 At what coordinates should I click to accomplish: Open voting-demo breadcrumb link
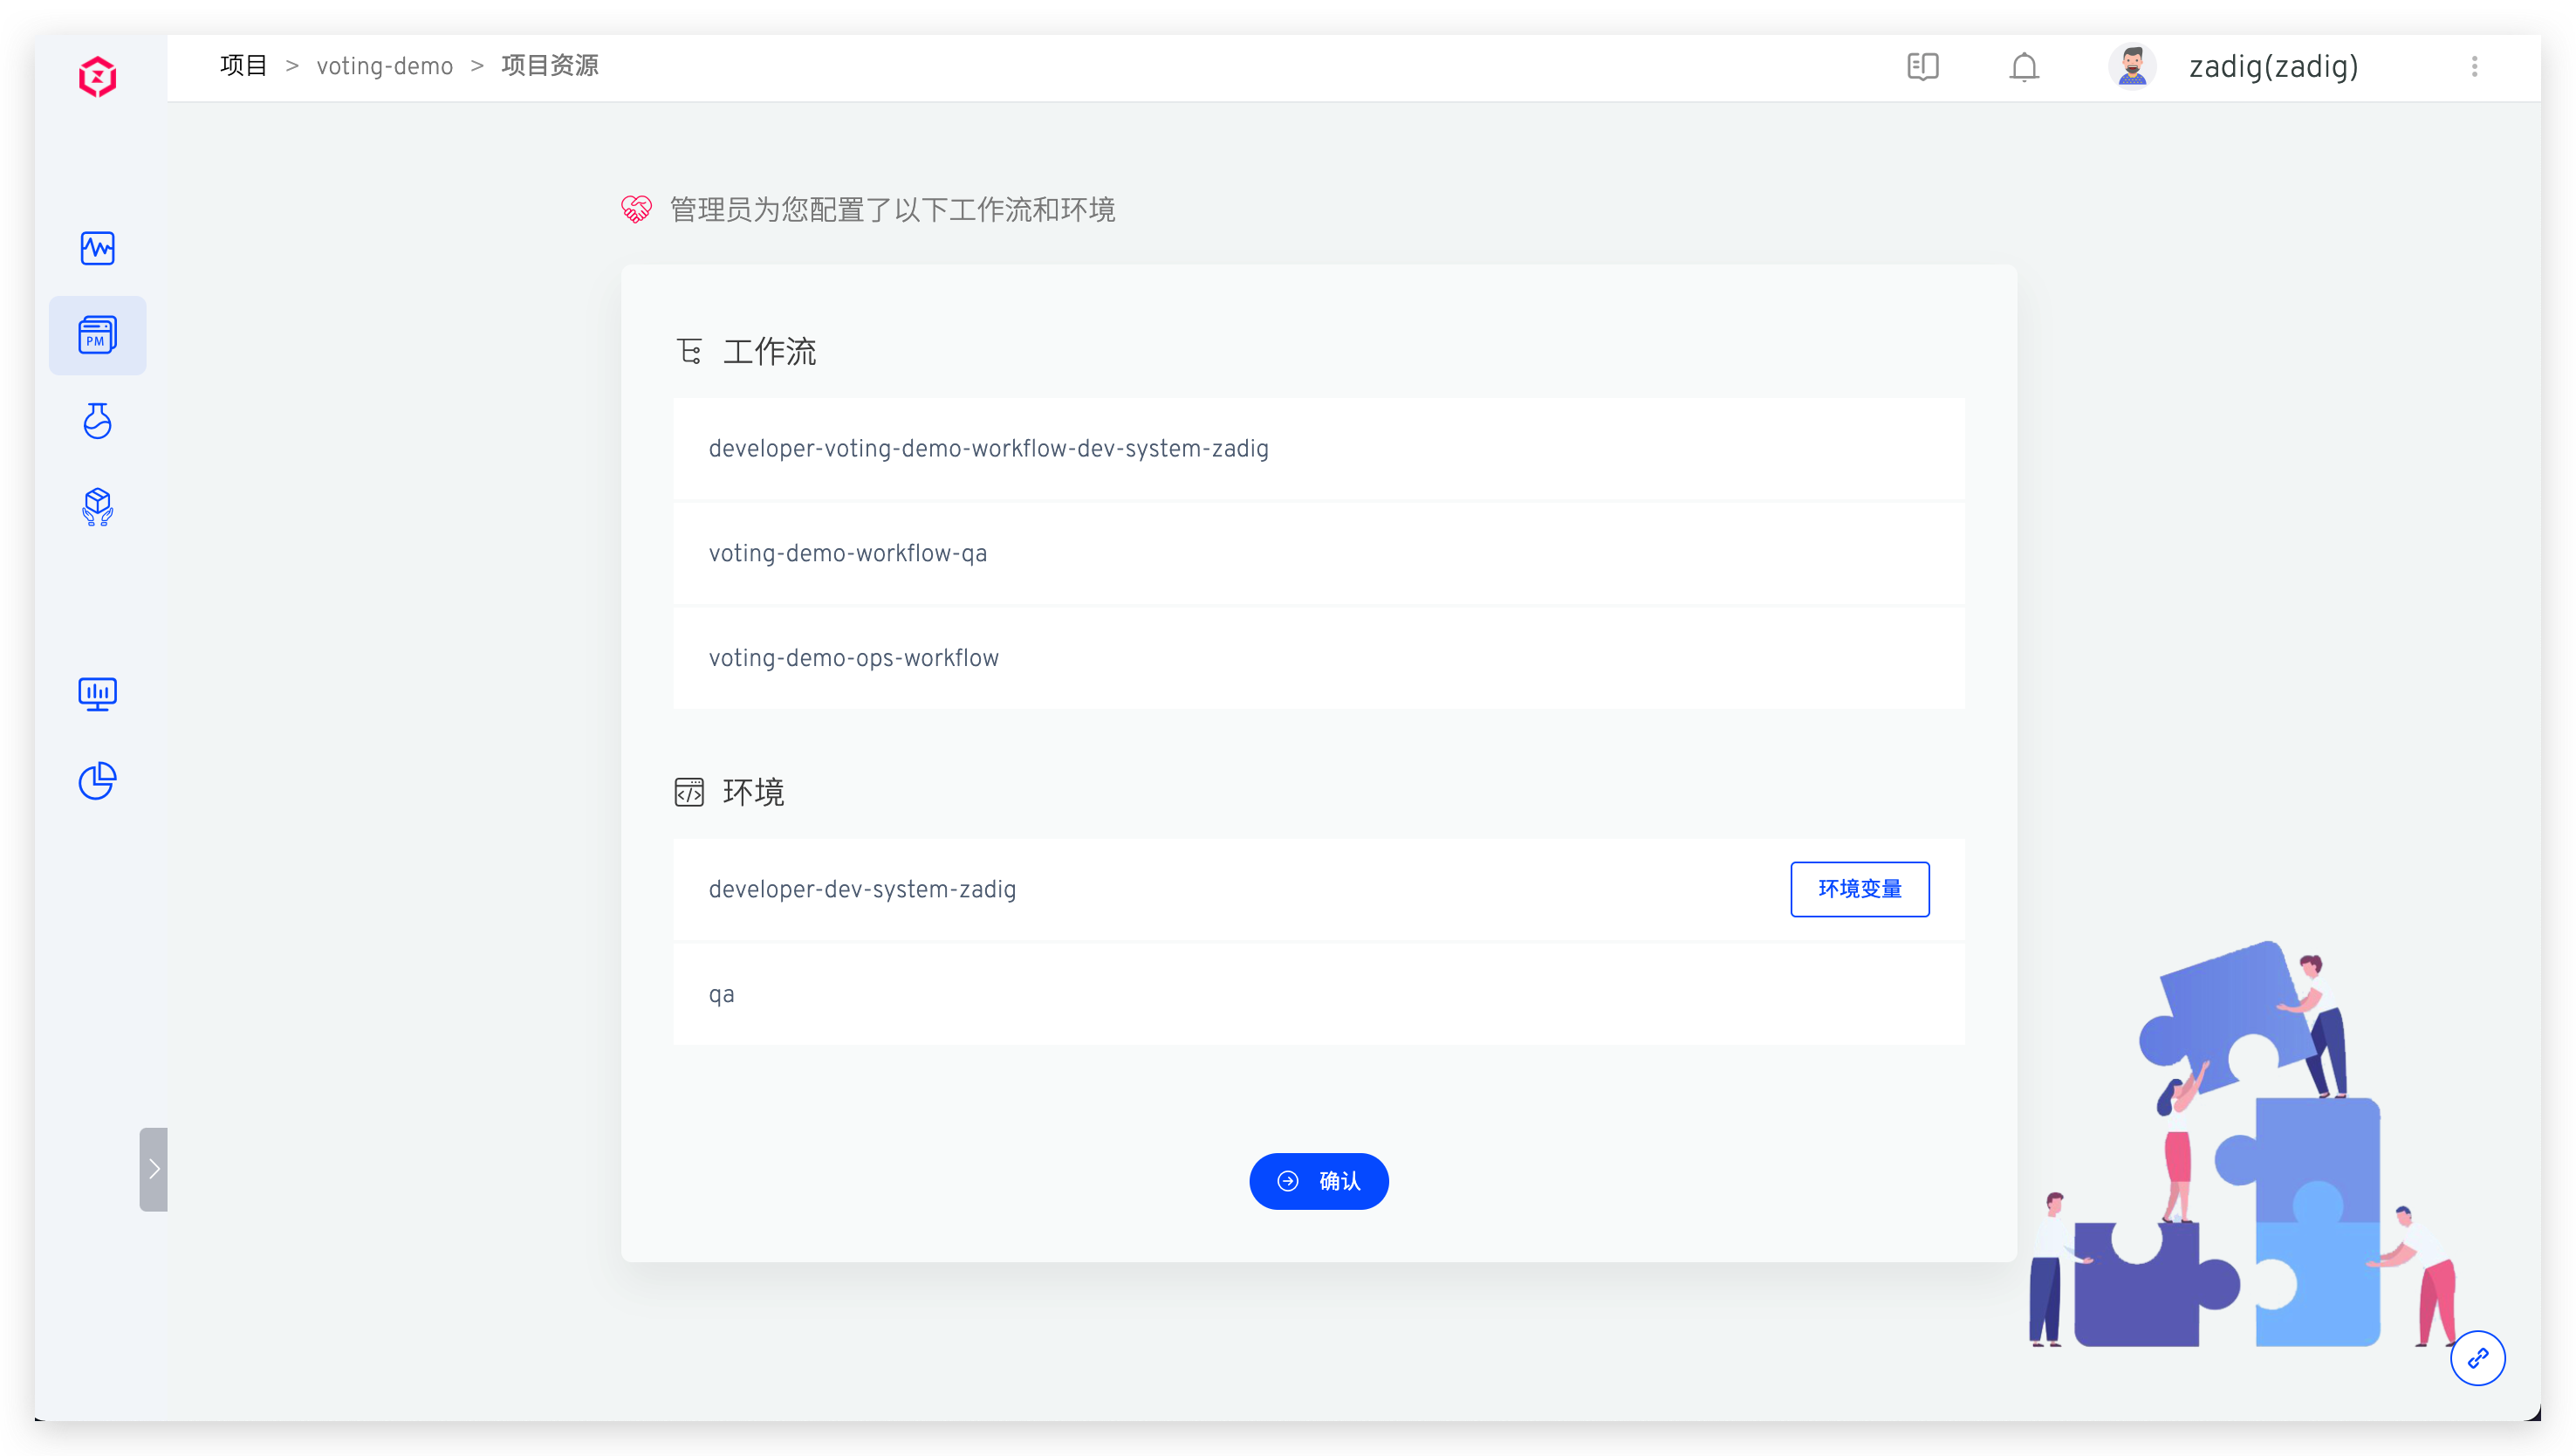tap(384, 66)
